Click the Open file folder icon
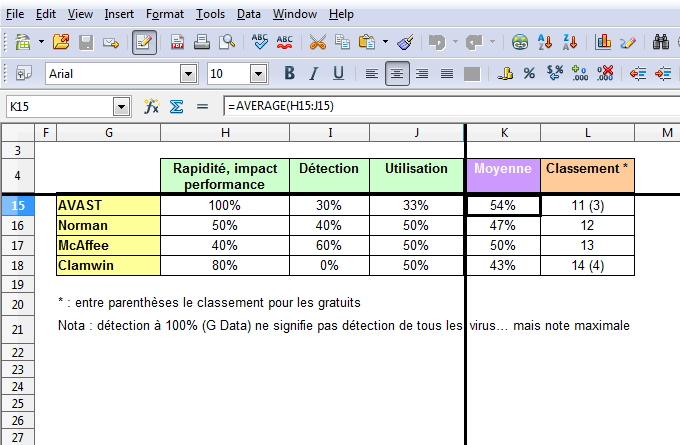Viewport: 680px width, 445px height. click(61, 42)
